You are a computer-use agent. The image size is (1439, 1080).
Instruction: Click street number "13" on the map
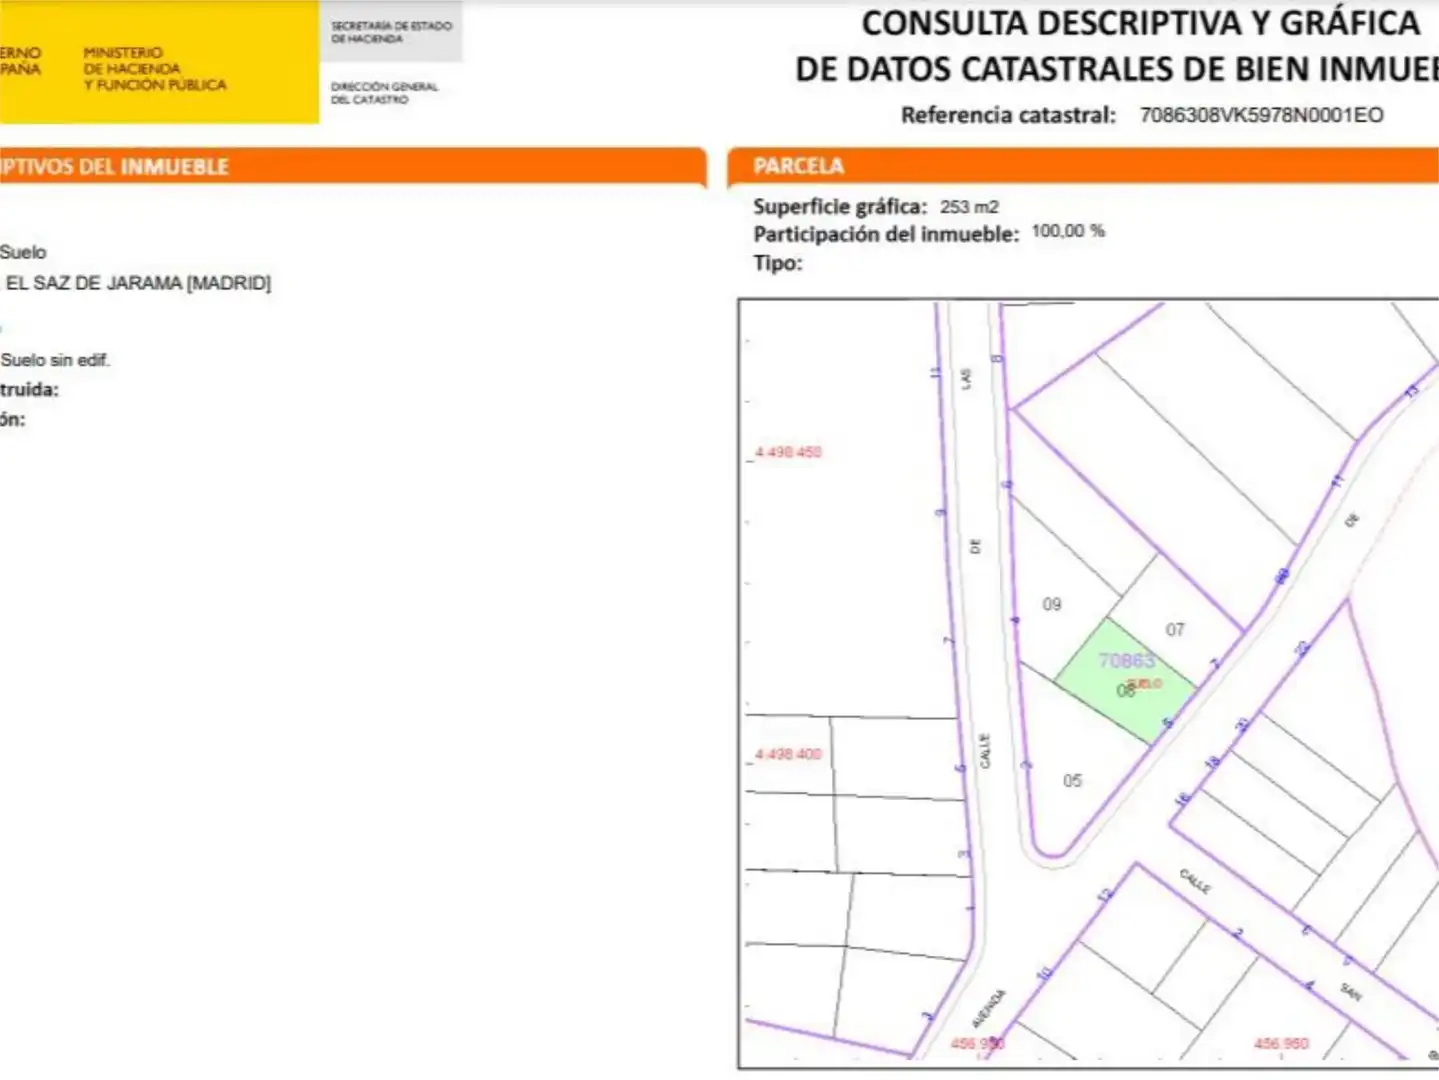pos(1412,391)
